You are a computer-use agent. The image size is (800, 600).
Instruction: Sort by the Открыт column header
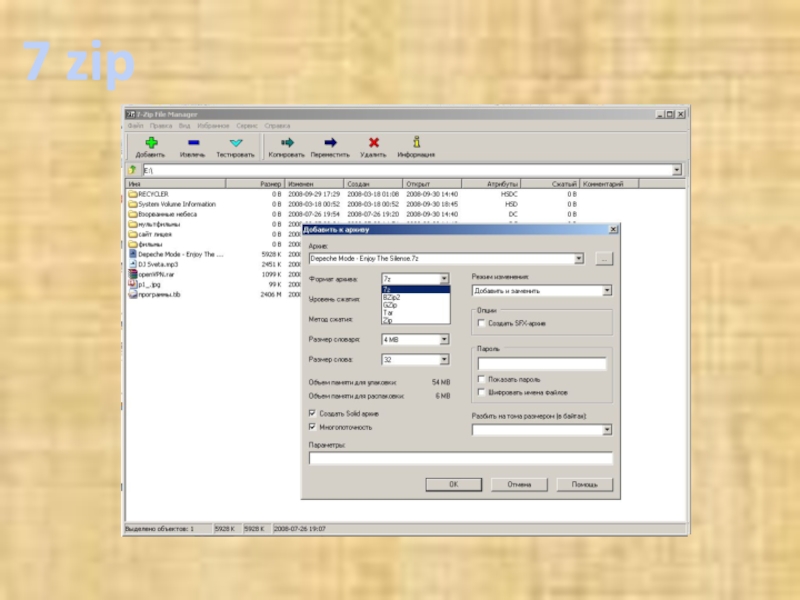(x=432, y=184)
